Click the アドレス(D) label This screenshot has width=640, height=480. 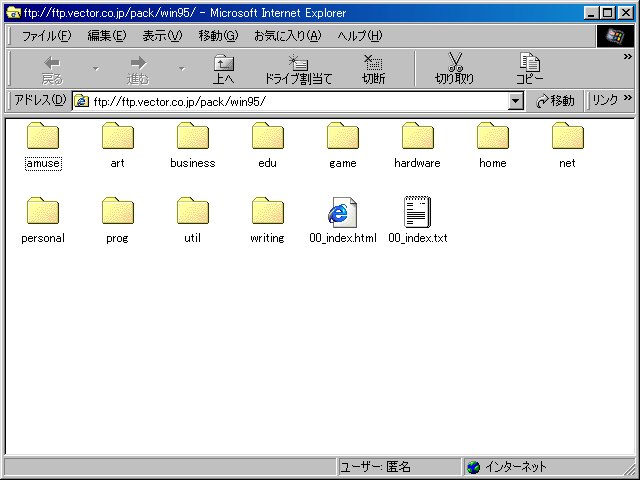point(40,100)
